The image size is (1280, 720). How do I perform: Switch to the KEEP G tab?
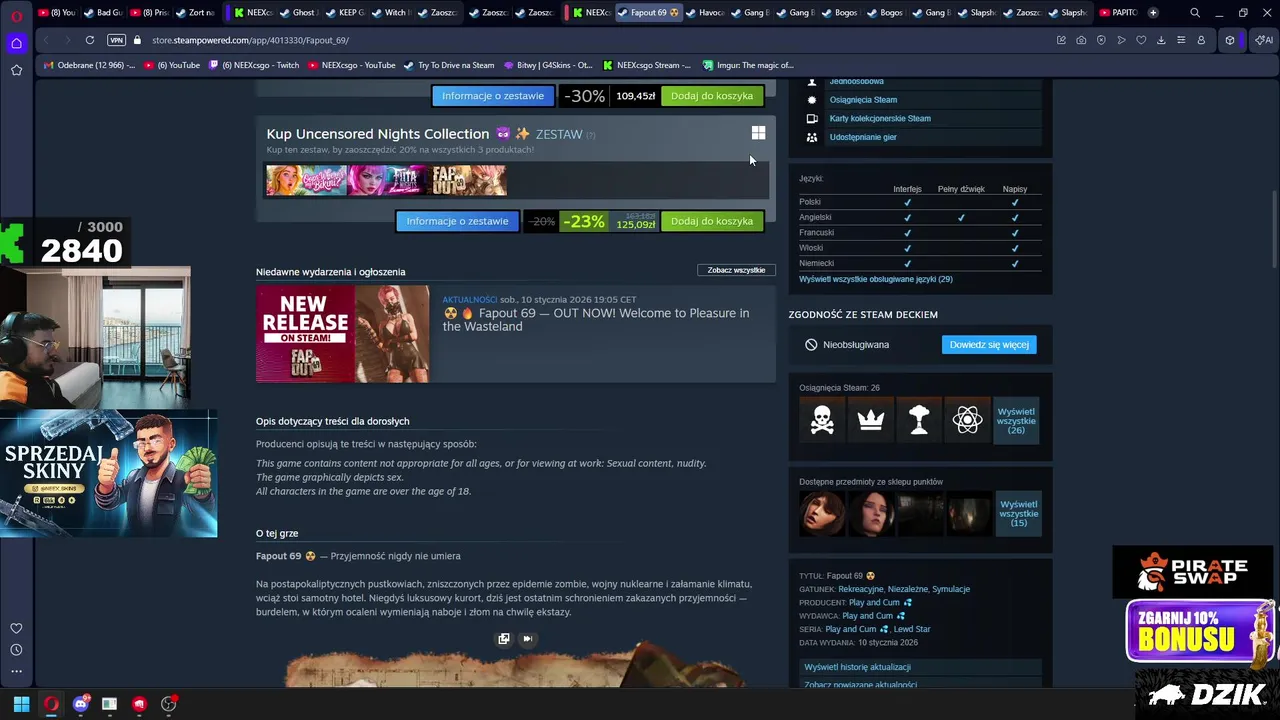(345, 13)
